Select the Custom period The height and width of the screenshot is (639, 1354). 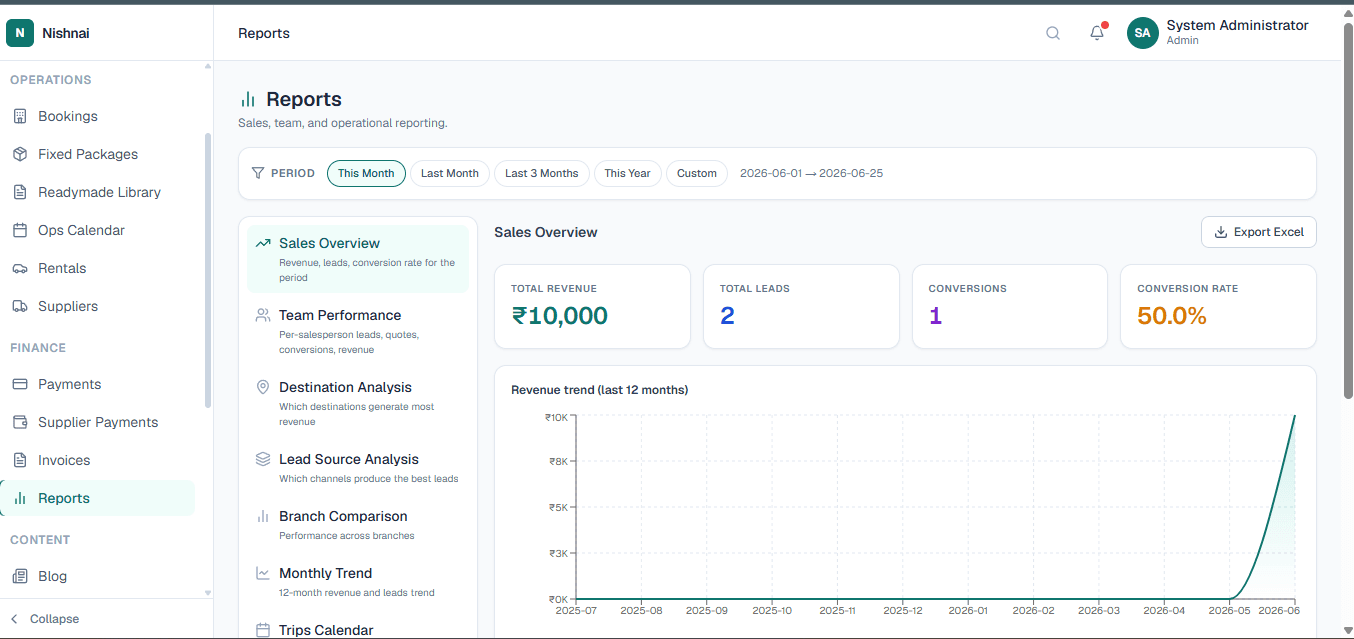coord(697,173)
